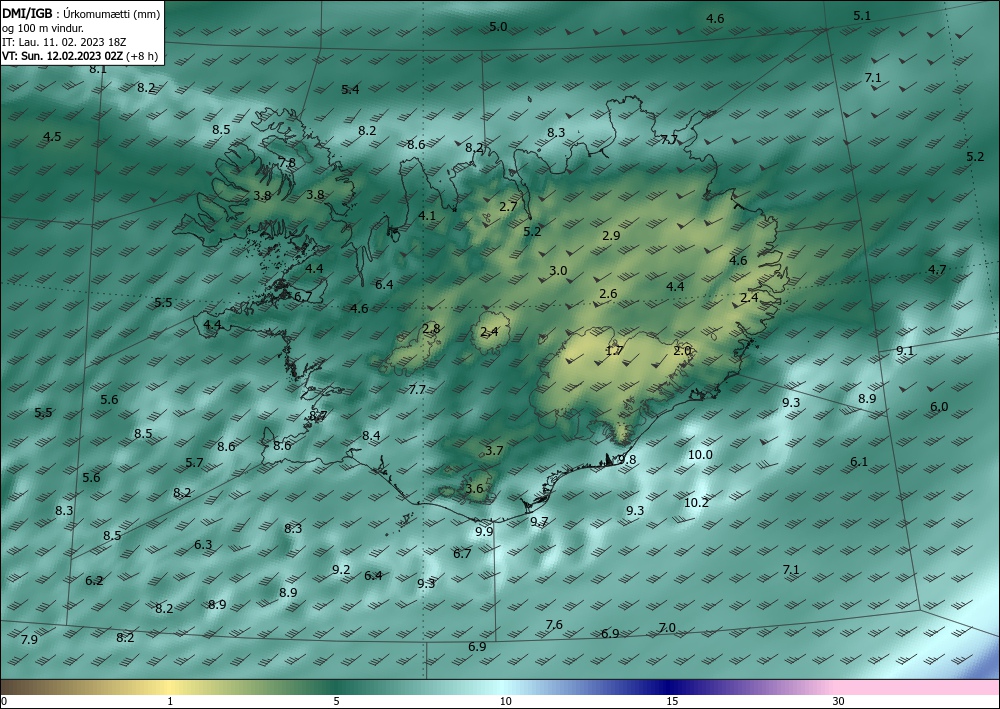Select the 7.6 value near the bottom
Viewport: 1000px width, 709px height.
point(554,625)
